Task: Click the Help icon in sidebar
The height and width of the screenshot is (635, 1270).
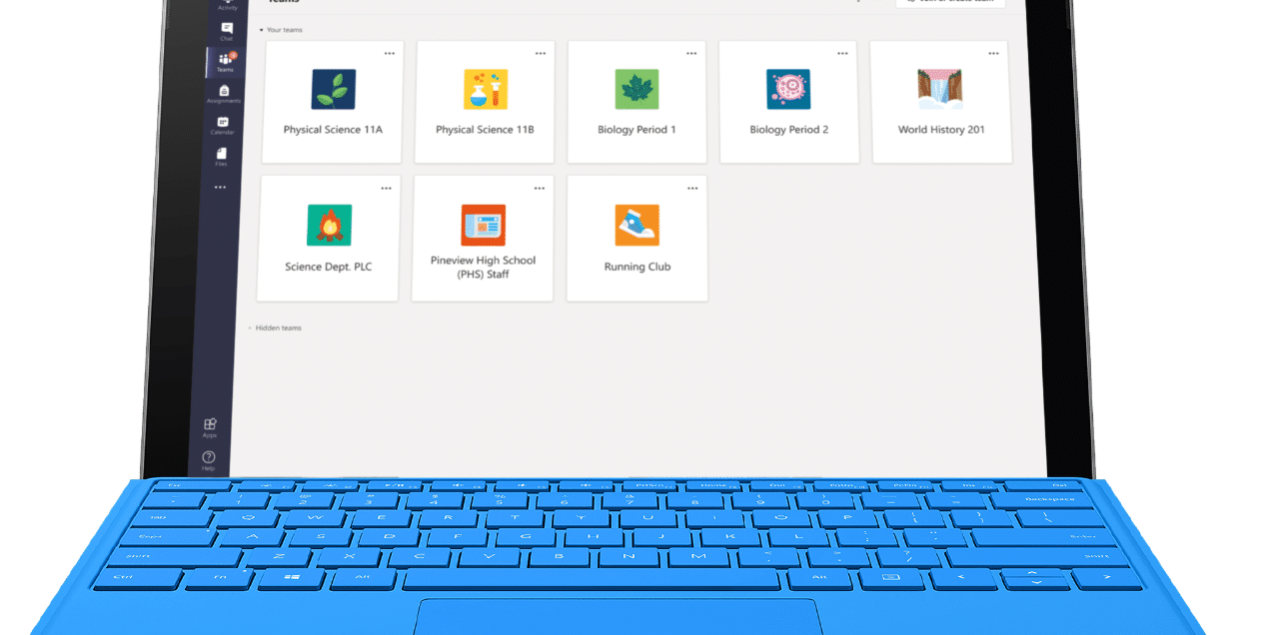Action: (x=208, y=460)
